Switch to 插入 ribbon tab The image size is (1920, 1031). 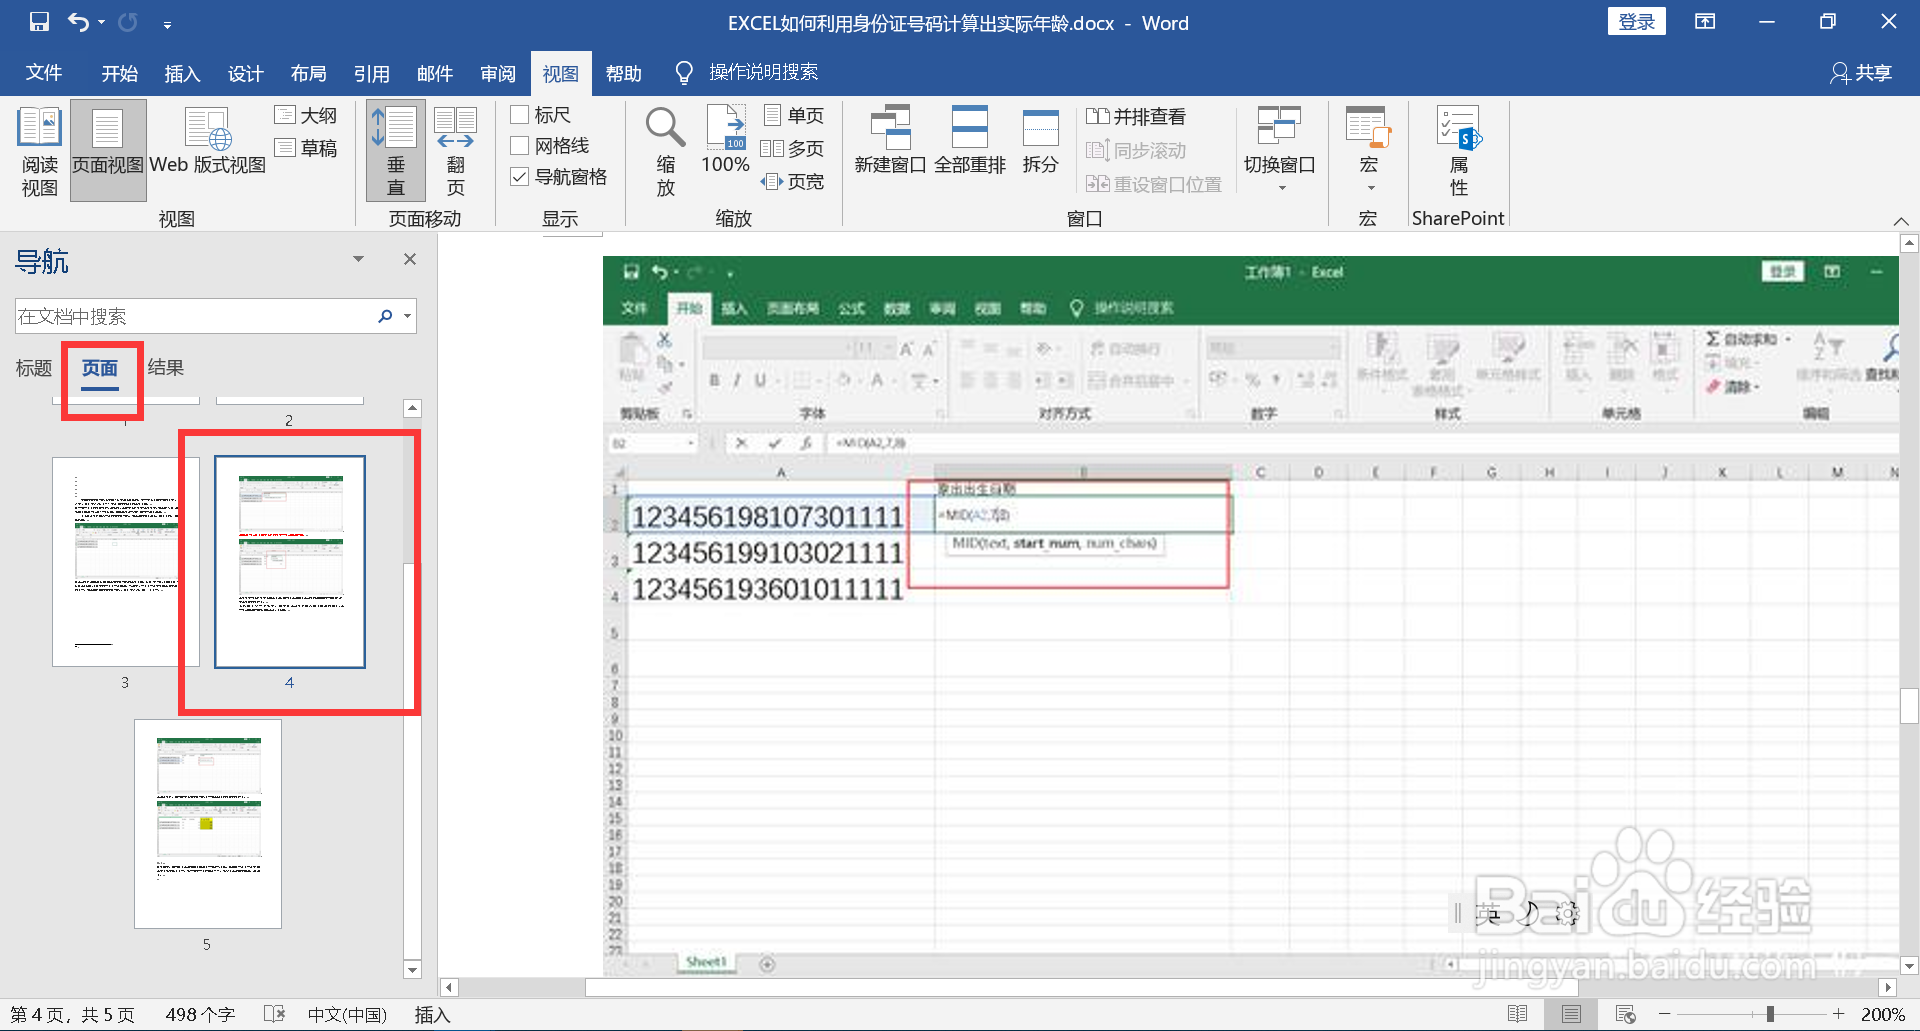click(x=183, y=74)
